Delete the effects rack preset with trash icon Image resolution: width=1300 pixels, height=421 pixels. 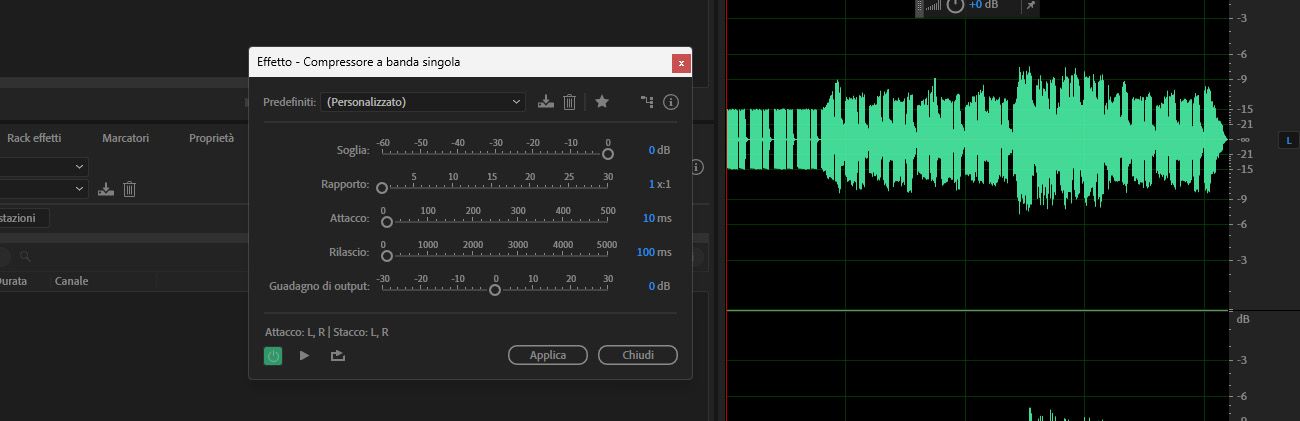tap(129, 189)
